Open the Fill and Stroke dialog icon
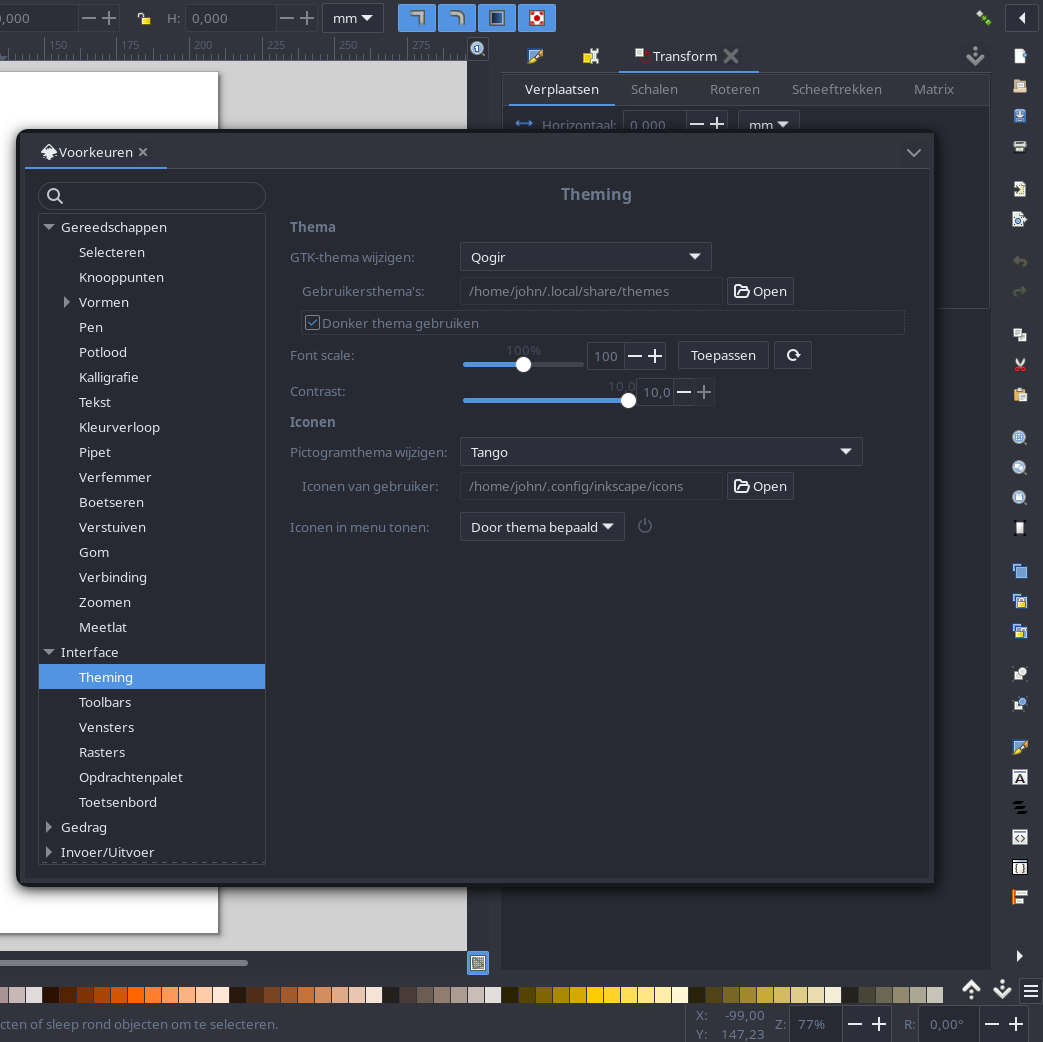This screenshot has height=1042, width=1043. pyautogui.click(x=1020, y=747)
